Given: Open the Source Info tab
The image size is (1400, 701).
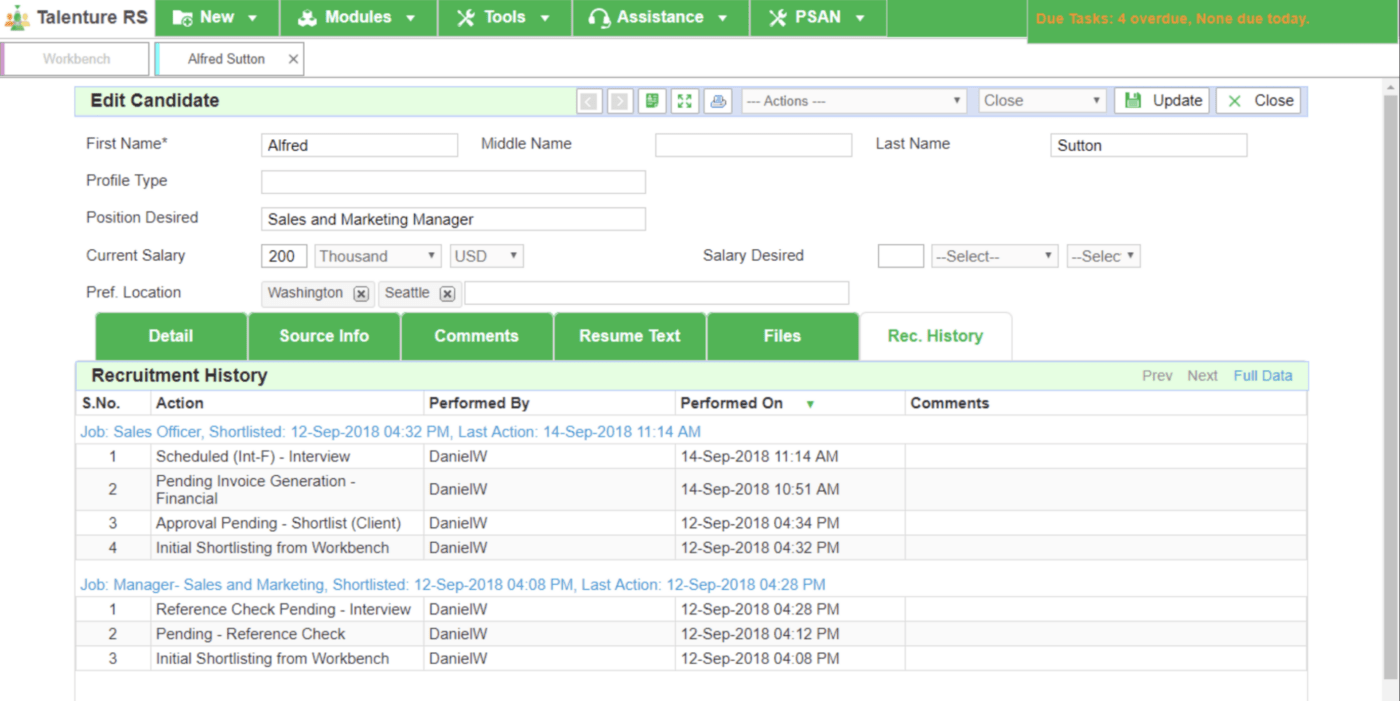Looking at the screenshot, I should point(324,336).
